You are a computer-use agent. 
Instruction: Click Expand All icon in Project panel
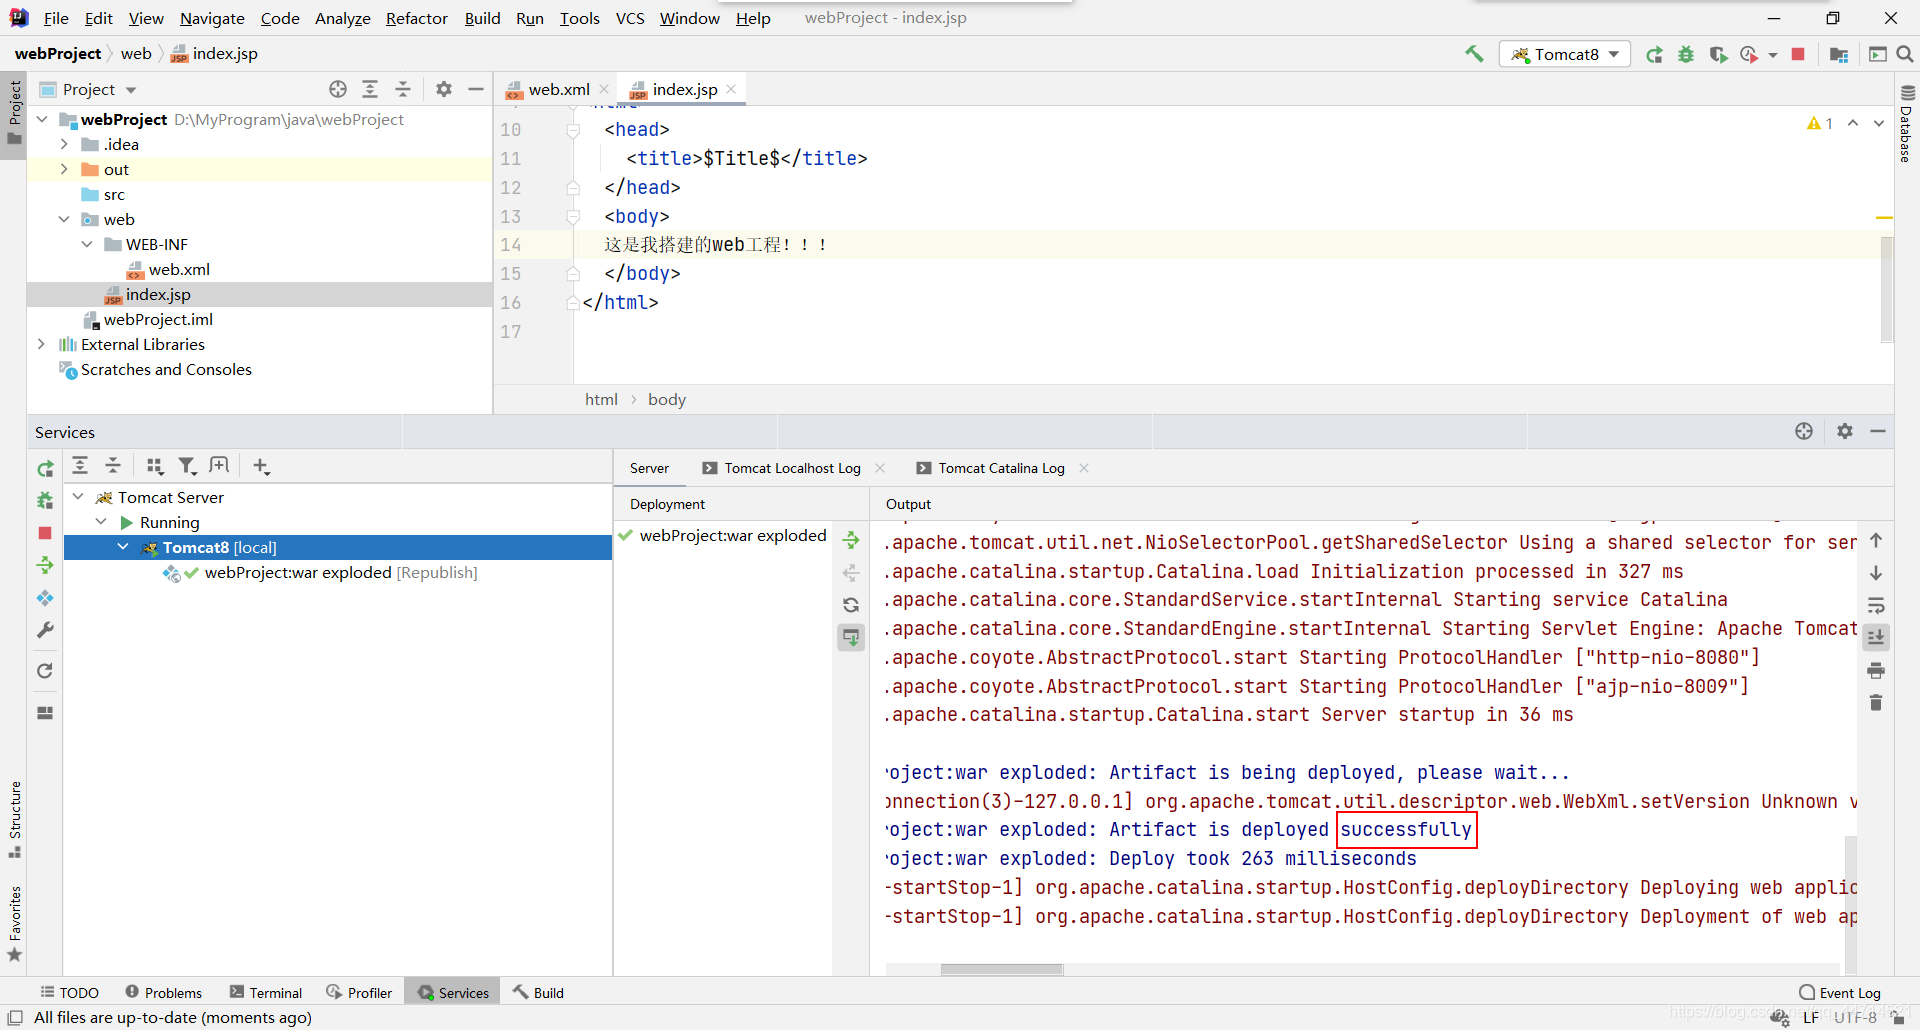370,89
